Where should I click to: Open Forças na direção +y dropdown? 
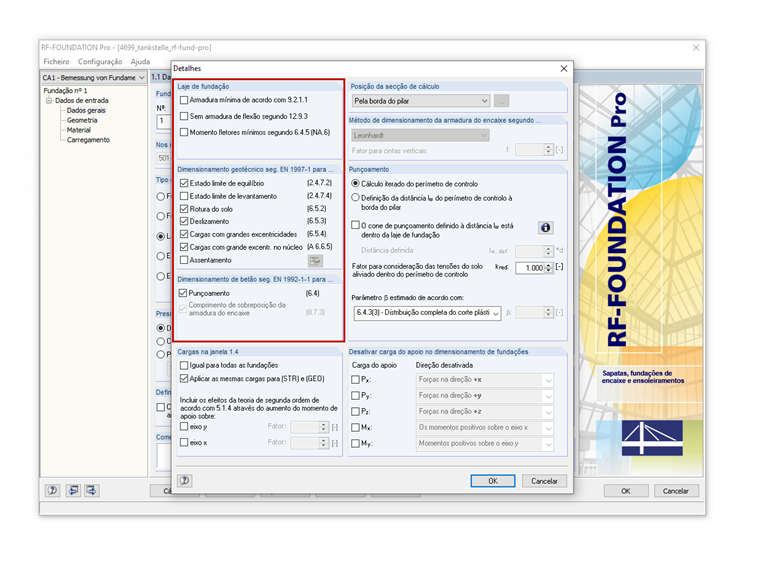[x=485, y=396]
